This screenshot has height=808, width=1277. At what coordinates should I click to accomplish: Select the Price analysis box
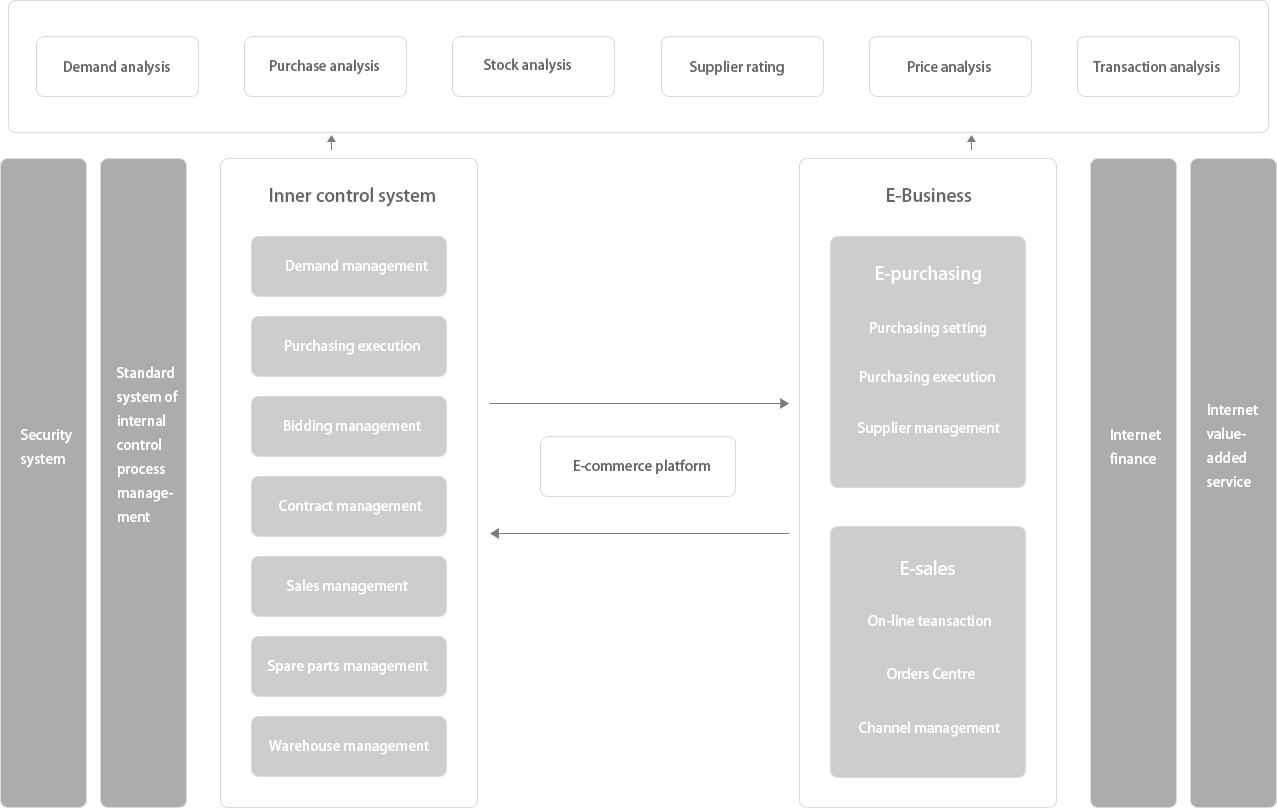[950, 67]
